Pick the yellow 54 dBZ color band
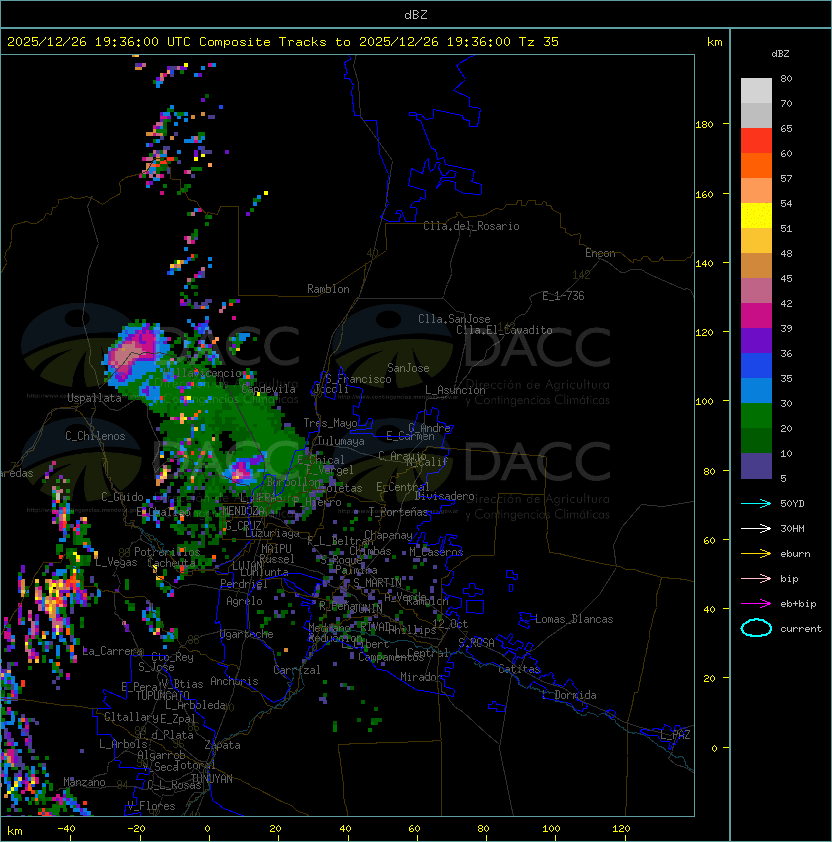 [x=756, y=215]
